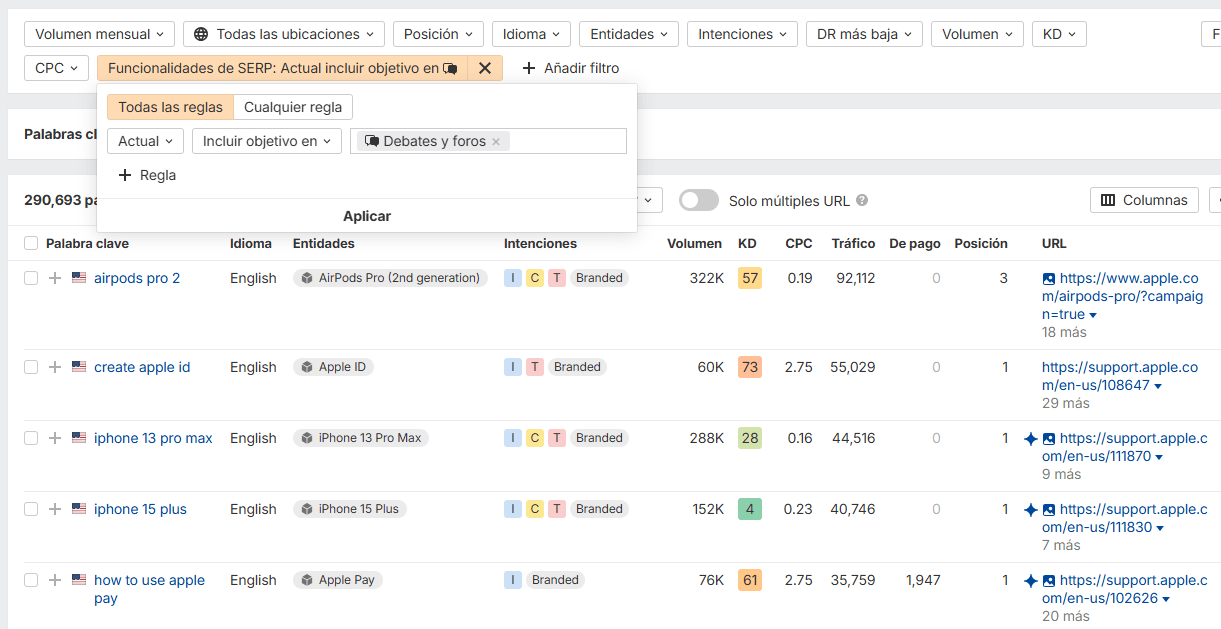Click the C intent badge for iphone 13 pro max
Image resolution: width=1221 pixels, height=629 pixels.
[535, 438]
